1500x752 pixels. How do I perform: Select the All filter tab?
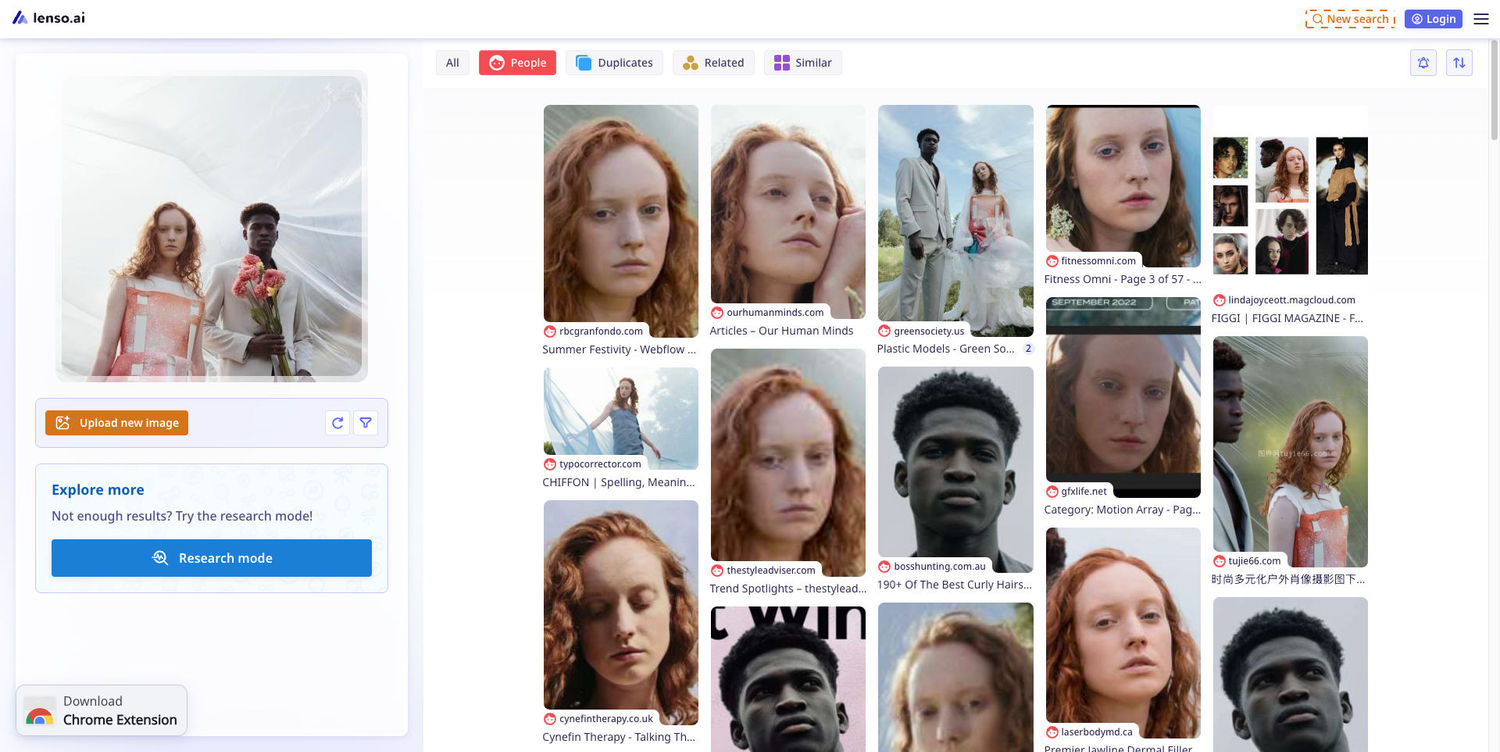(x=452, y=63)
